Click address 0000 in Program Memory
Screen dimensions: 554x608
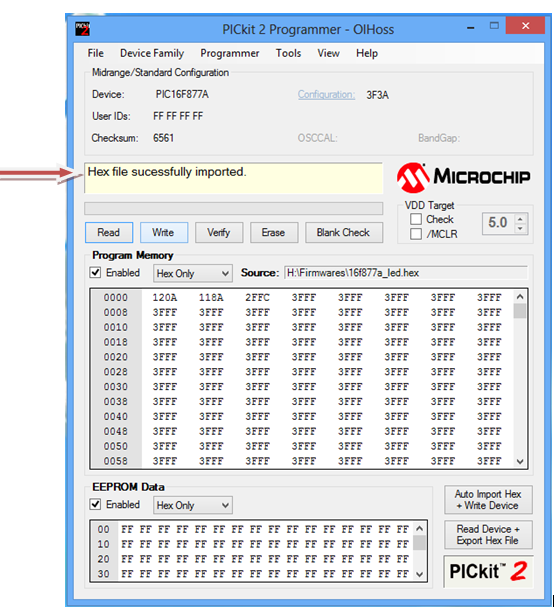pyautogui.click(x=116, y=298)
